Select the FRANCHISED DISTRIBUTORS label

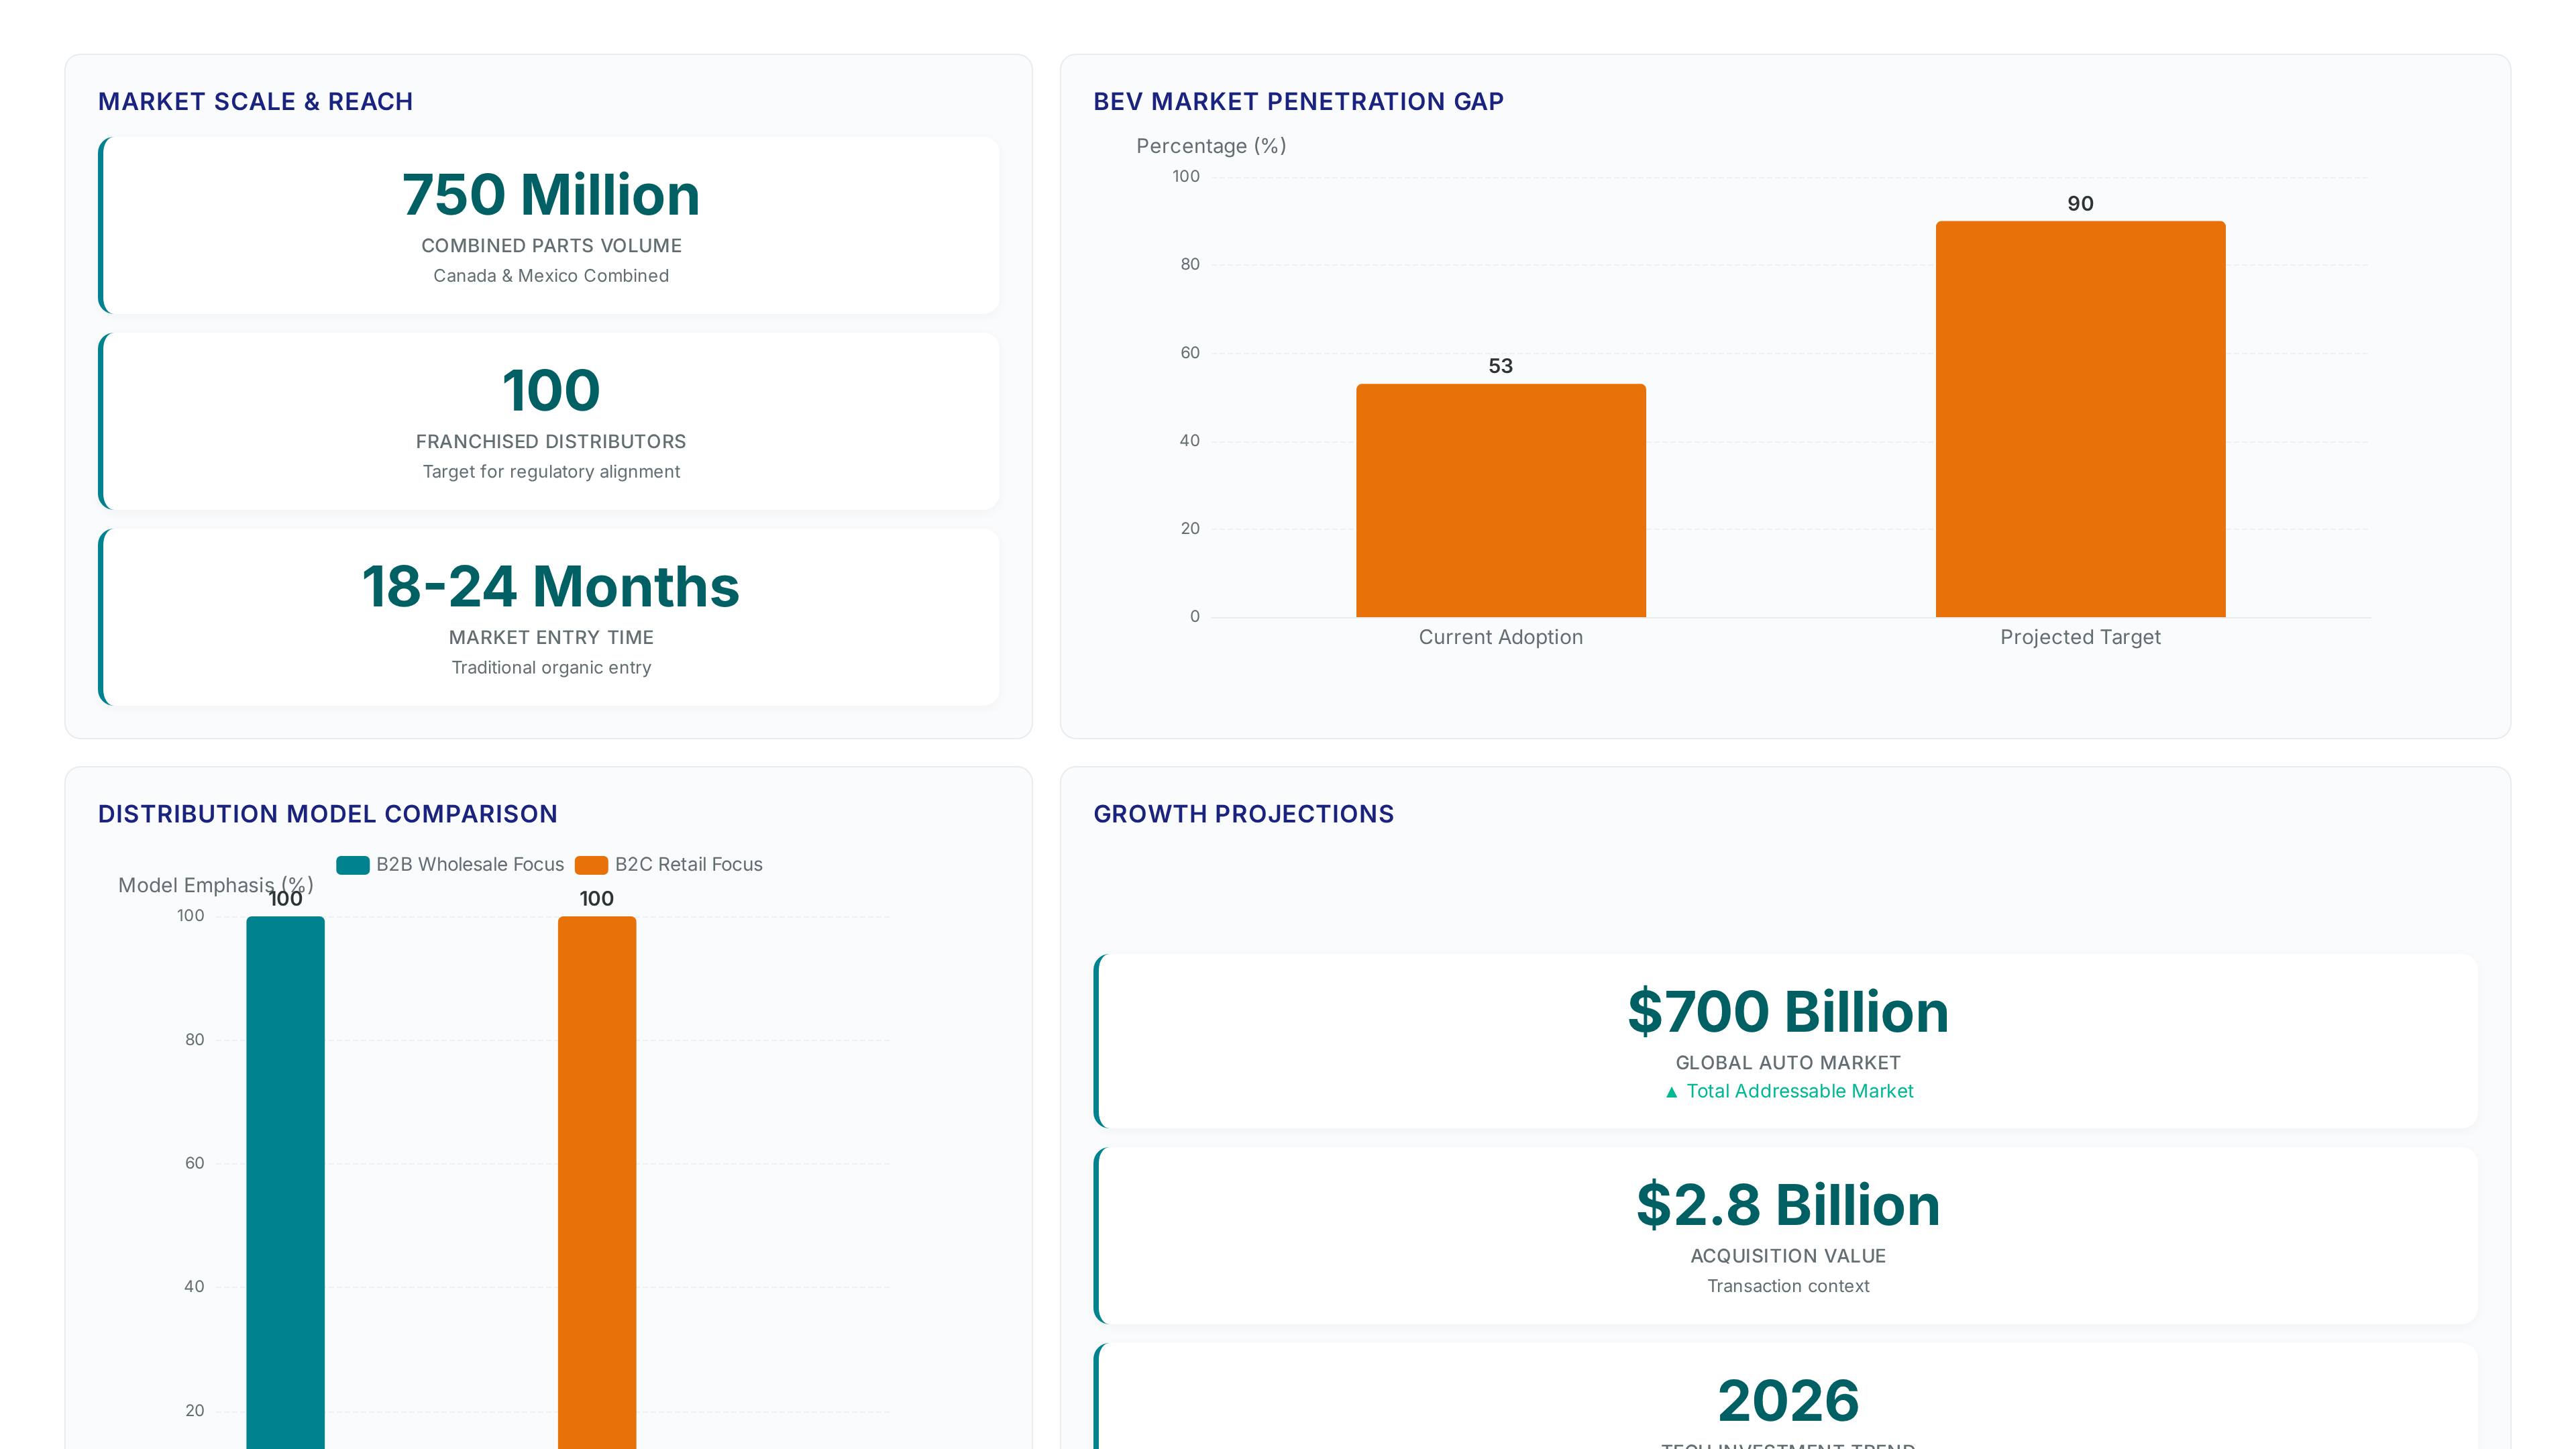(551, 442)
